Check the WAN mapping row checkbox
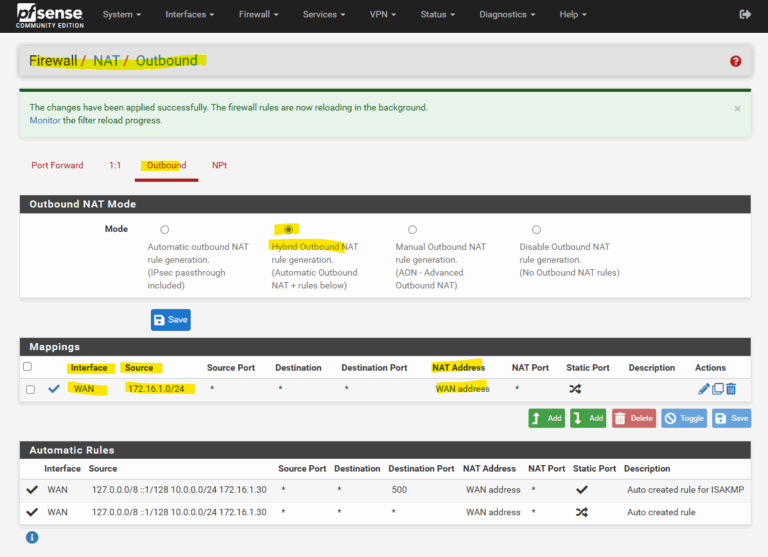 [30, 389]
